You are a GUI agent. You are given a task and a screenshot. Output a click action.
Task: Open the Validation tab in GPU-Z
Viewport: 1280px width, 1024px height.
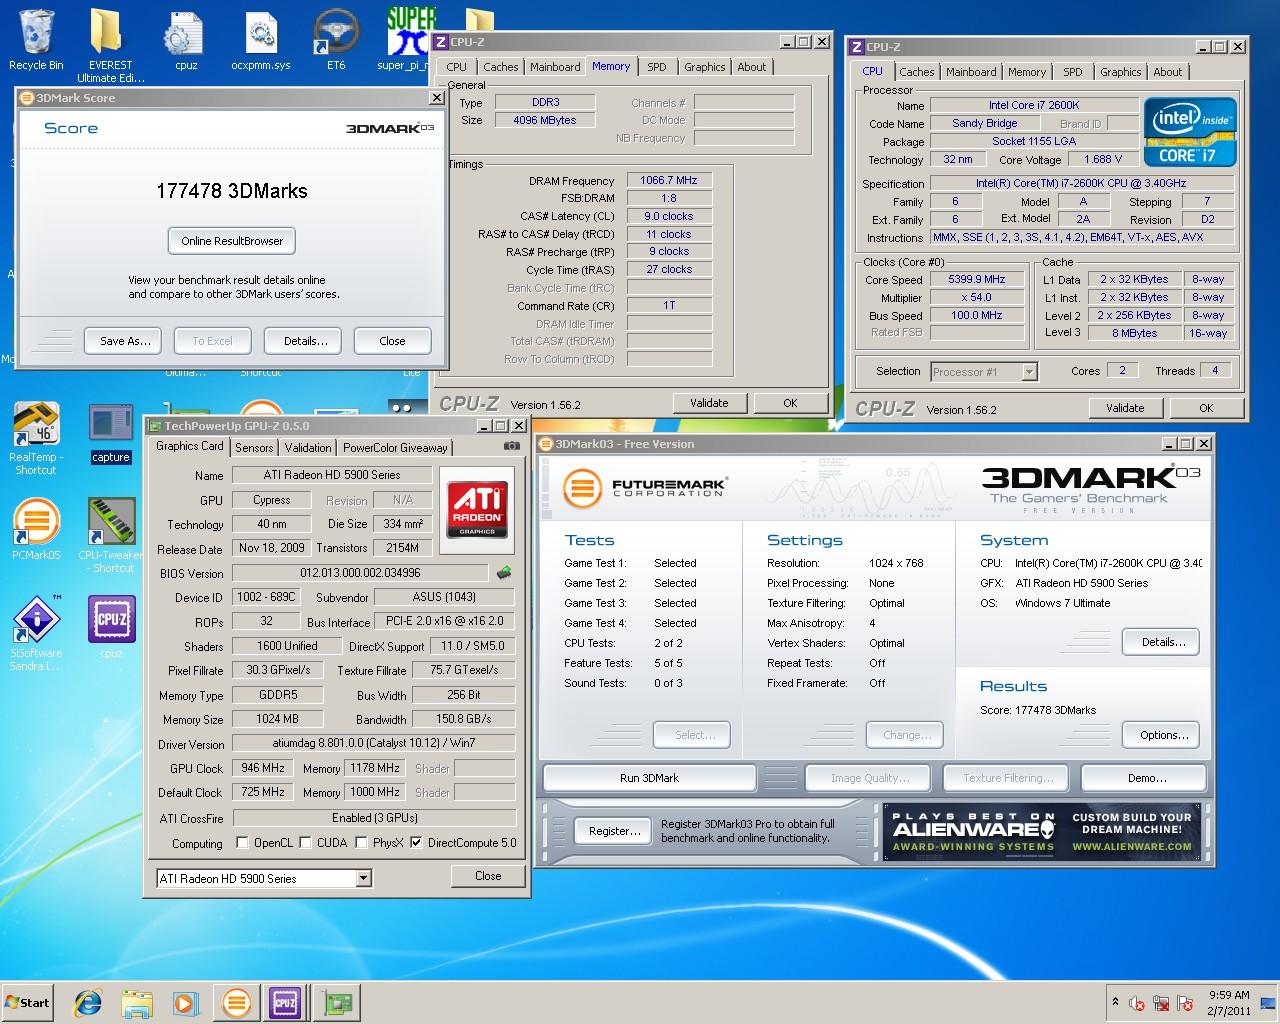coord(307,448)
